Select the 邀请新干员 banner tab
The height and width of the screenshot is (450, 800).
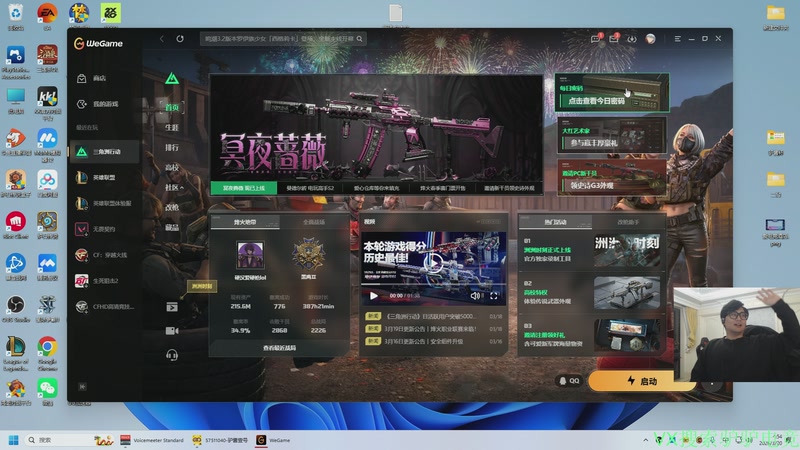click(x=509, y=188)
